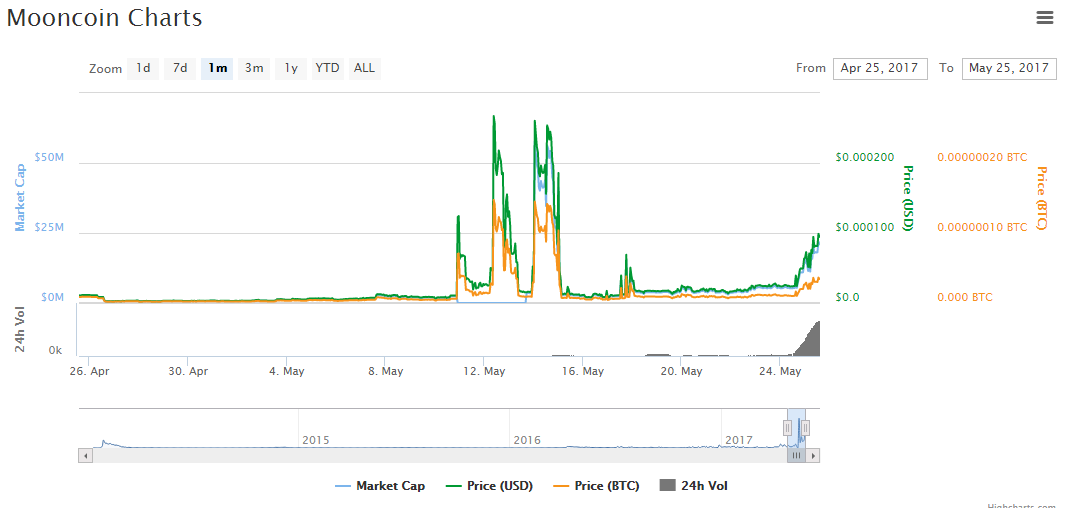1066x508 pixels.
Task: Click the 2017 label in navigator
Action: 738,440
